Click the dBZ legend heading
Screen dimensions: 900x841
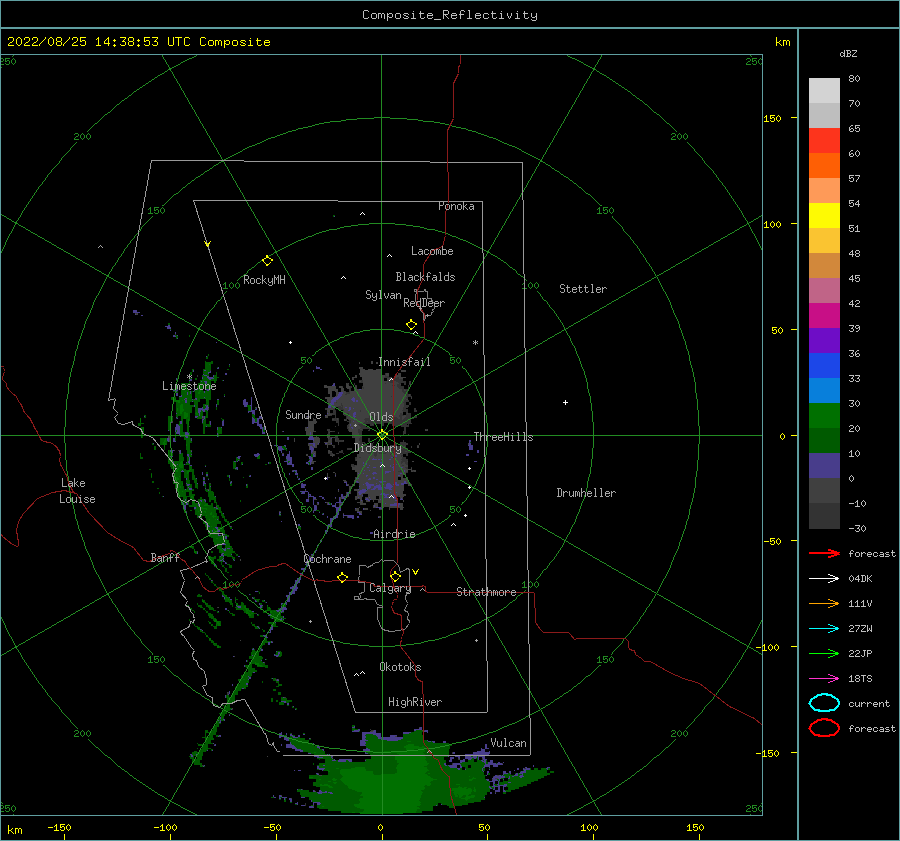(x=848, y=53)
